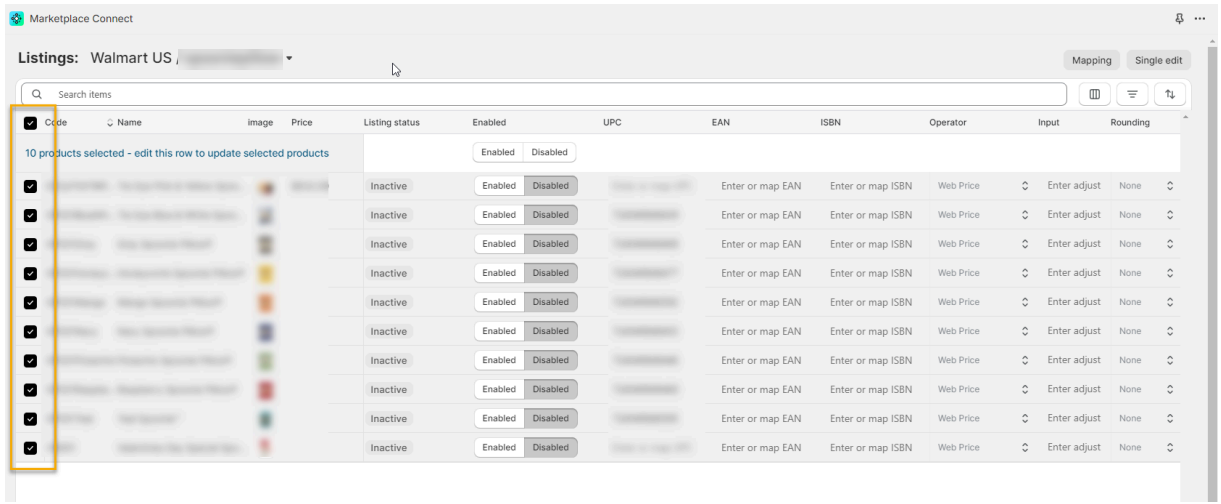Viewport: 1221px width, 504px height.
Task: Open Rounding None dropdown in first product row
Action: 1146,186
